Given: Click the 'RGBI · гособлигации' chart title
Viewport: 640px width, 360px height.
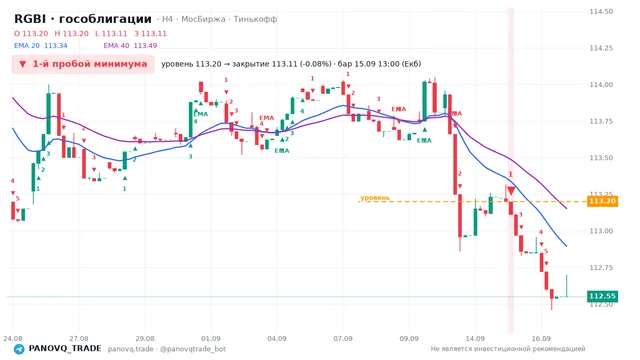Looking at the screenshot, I should (x=83, y=19).
